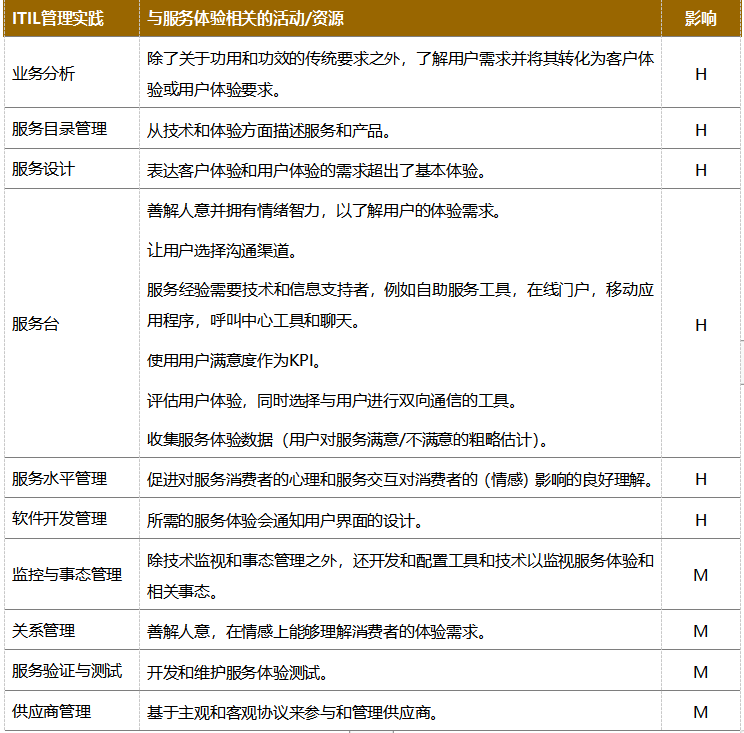Click the 'M' impact in the 供应商管理 row
Image resolution: width=744 pixels, height=733 pixels.
click(701, 712)
